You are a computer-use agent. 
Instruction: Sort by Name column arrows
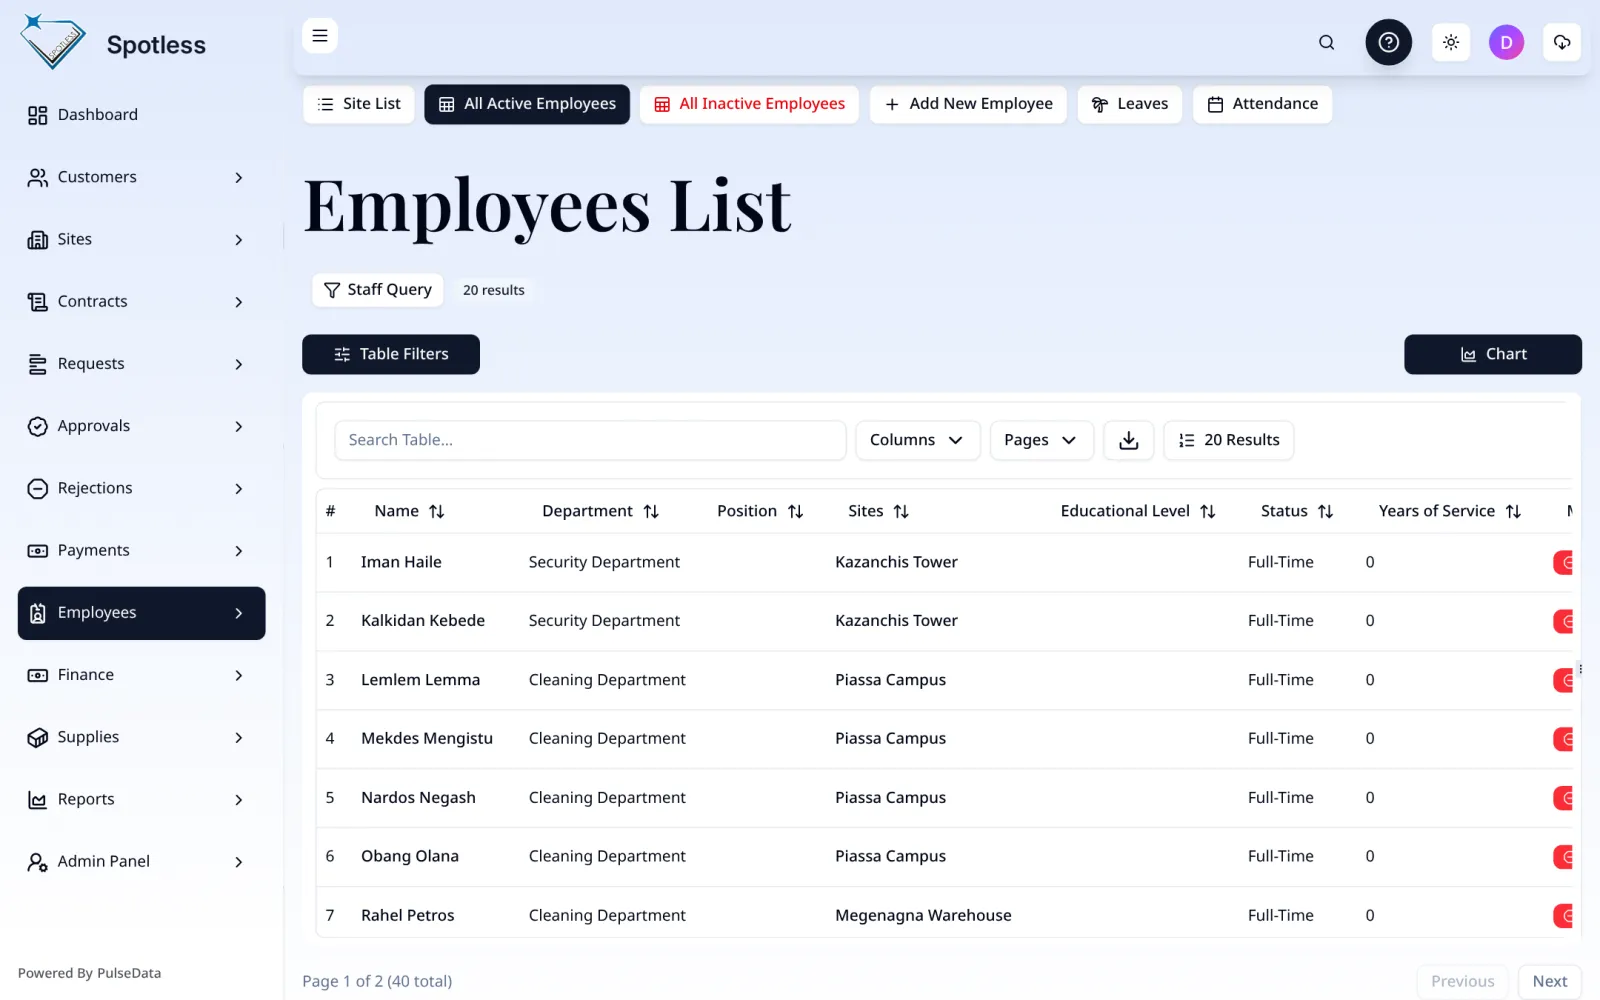coord(437,511)
